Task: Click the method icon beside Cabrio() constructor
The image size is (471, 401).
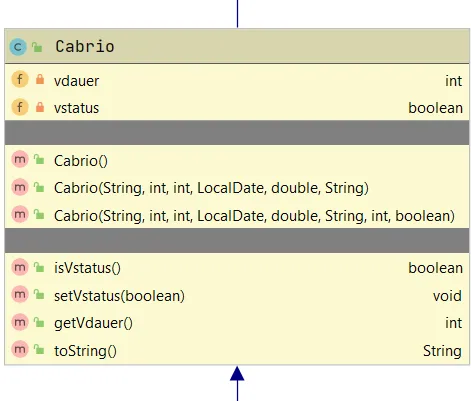Action: pos(20,160)
